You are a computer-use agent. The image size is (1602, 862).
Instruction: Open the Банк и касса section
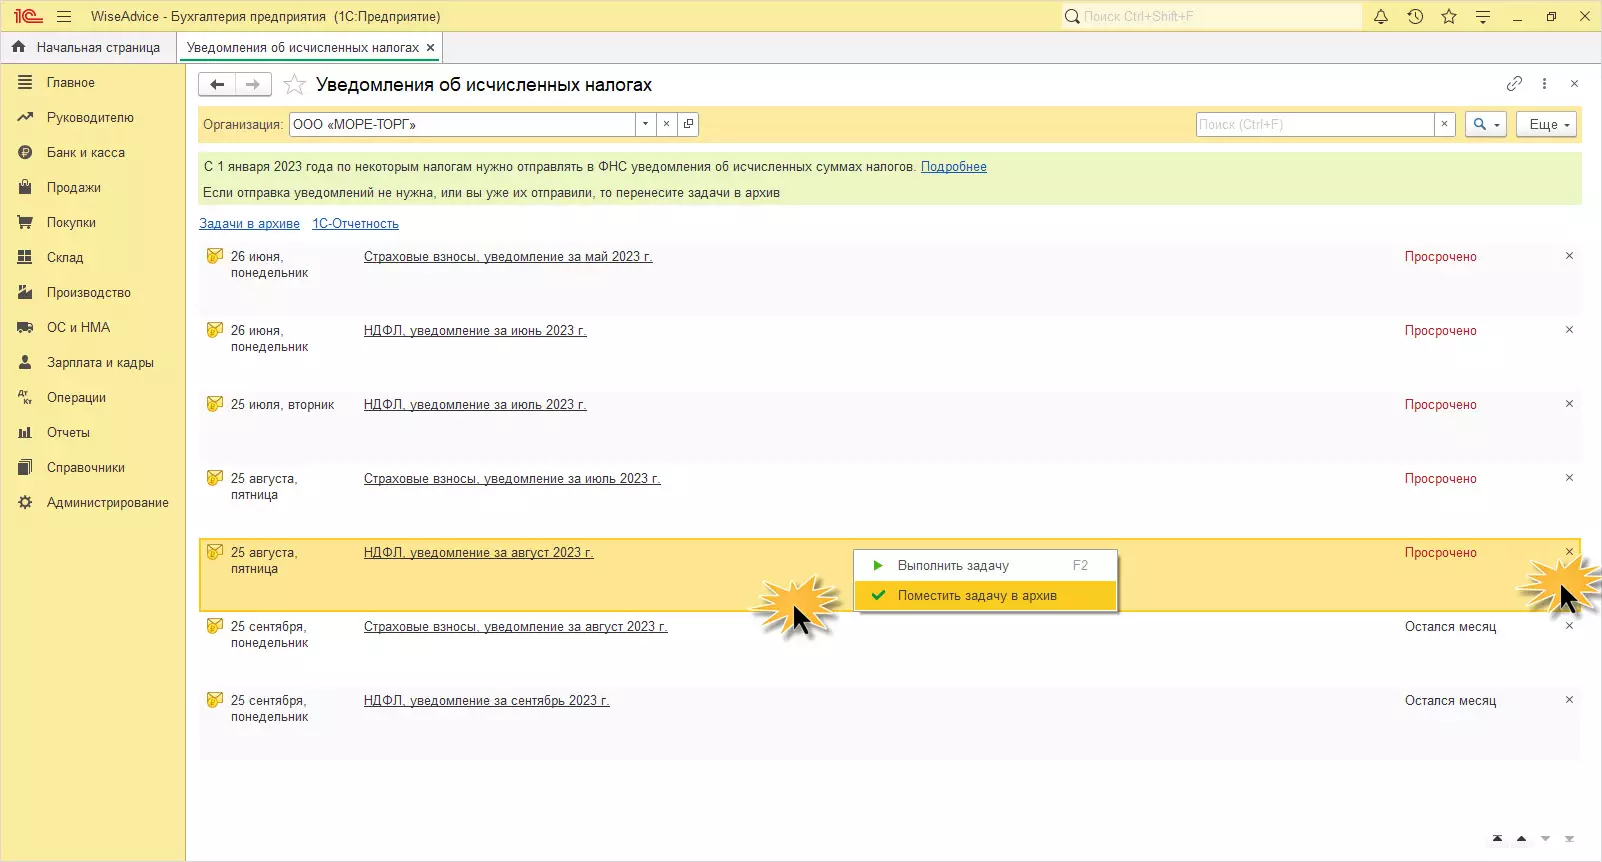pyautogui.click(x=86, y=153)
